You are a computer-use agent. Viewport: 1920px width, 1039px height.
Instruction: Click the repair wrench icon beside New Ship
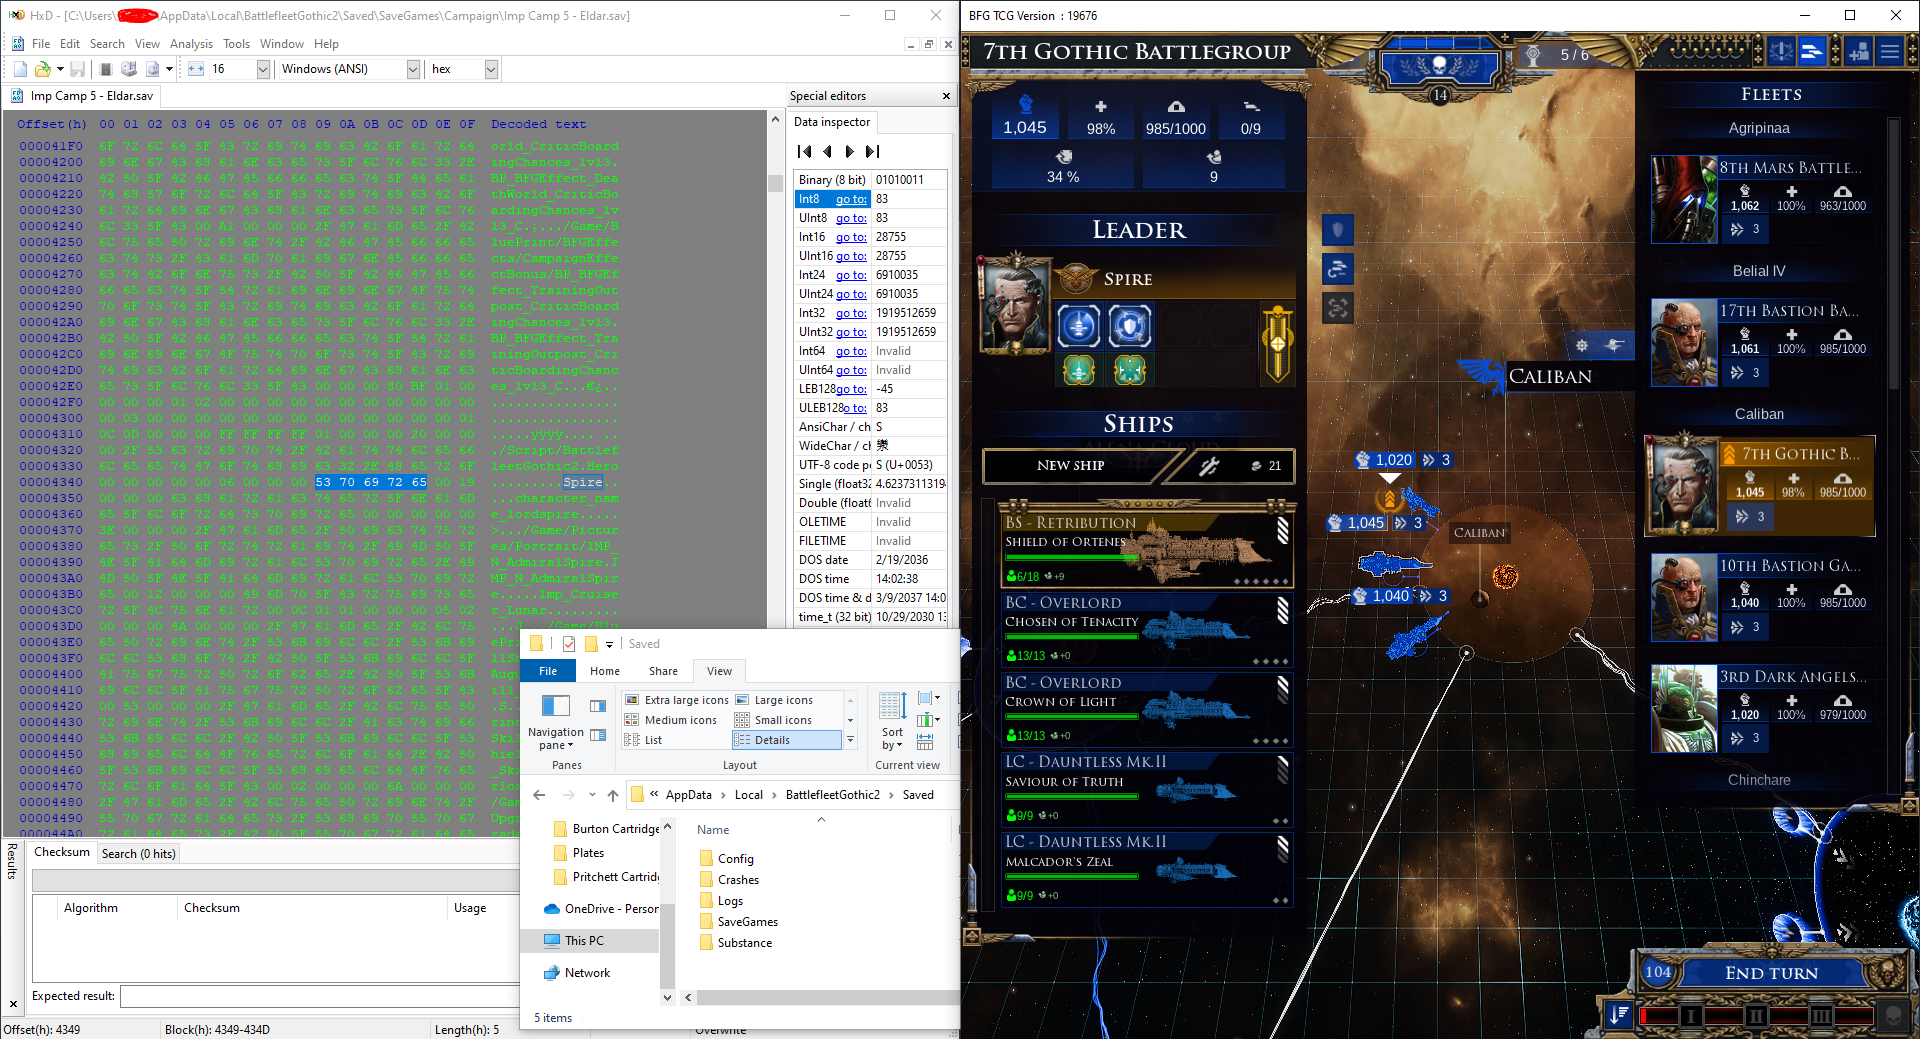[1208, 466]
